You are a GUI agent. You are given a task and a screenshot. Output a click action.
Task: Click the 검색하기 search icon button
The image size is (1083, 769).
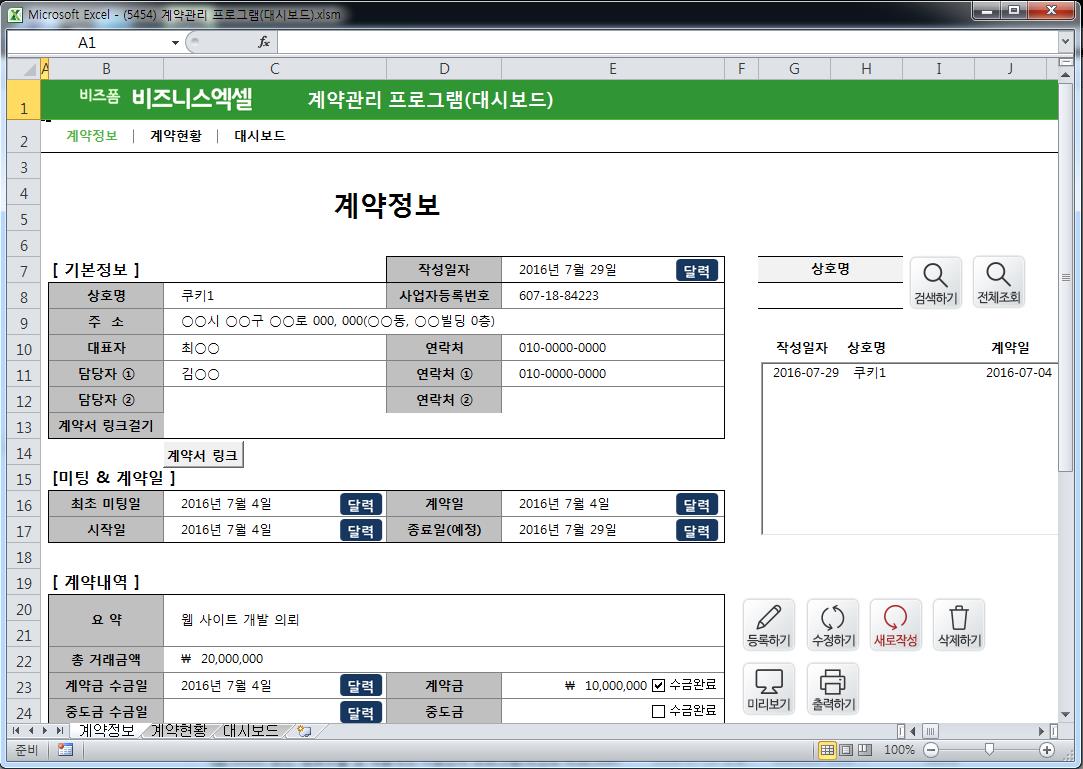935,282
